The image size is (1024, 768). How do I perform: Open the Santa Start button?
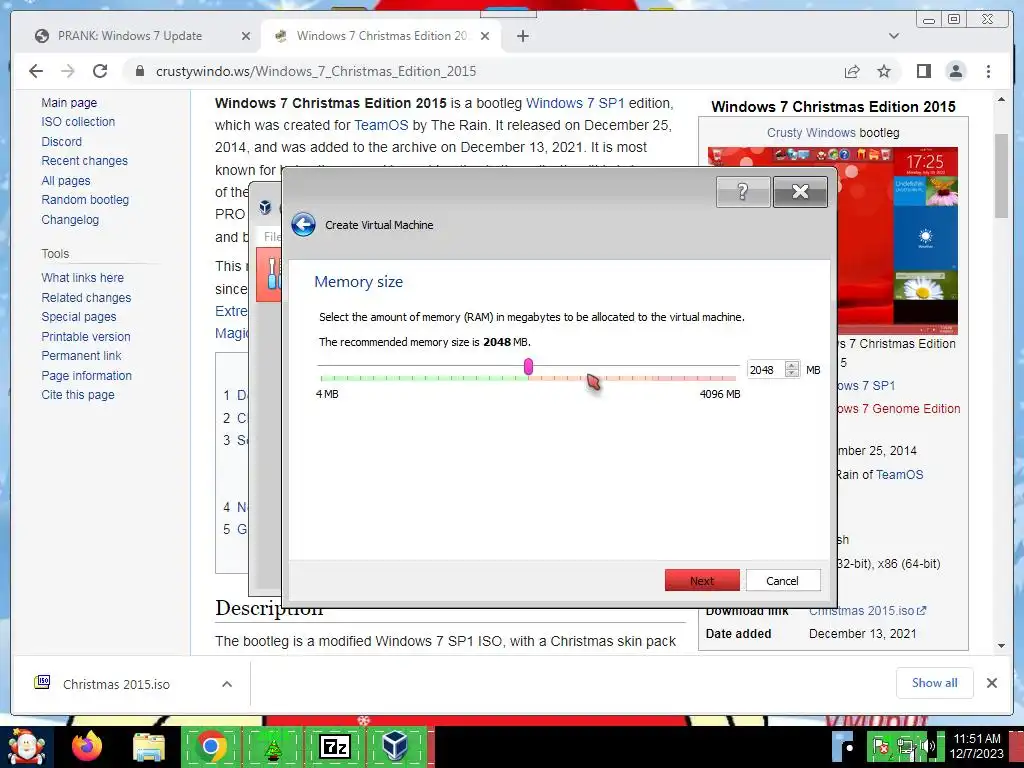click(x=26, y=747)
